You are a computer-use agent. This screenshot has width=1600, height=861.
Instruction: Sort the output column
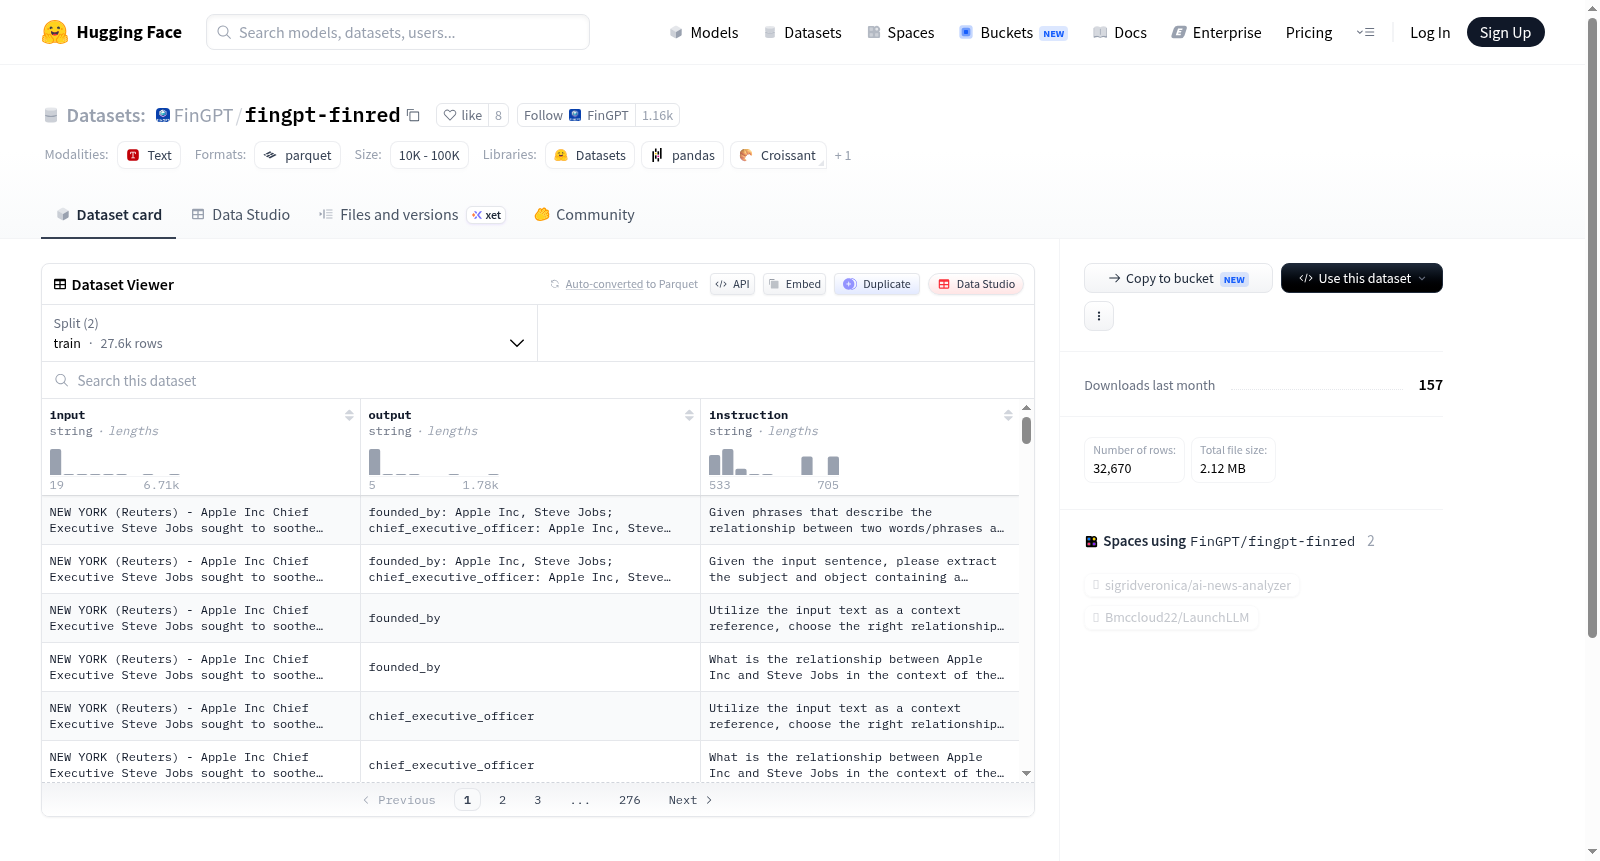tap(689, 415)
